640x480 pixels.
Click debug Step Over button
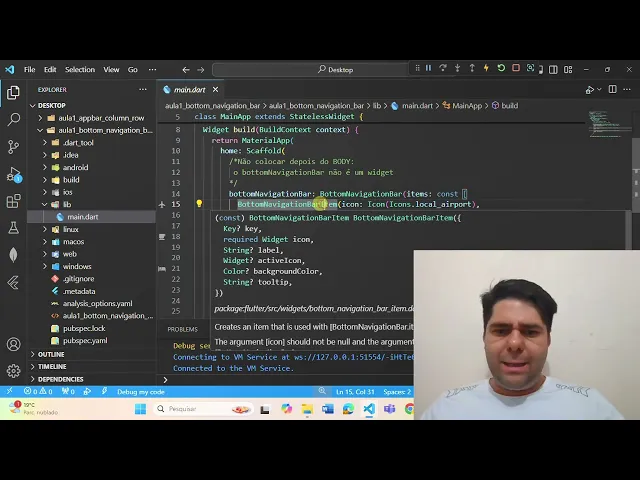pos(443,68)
